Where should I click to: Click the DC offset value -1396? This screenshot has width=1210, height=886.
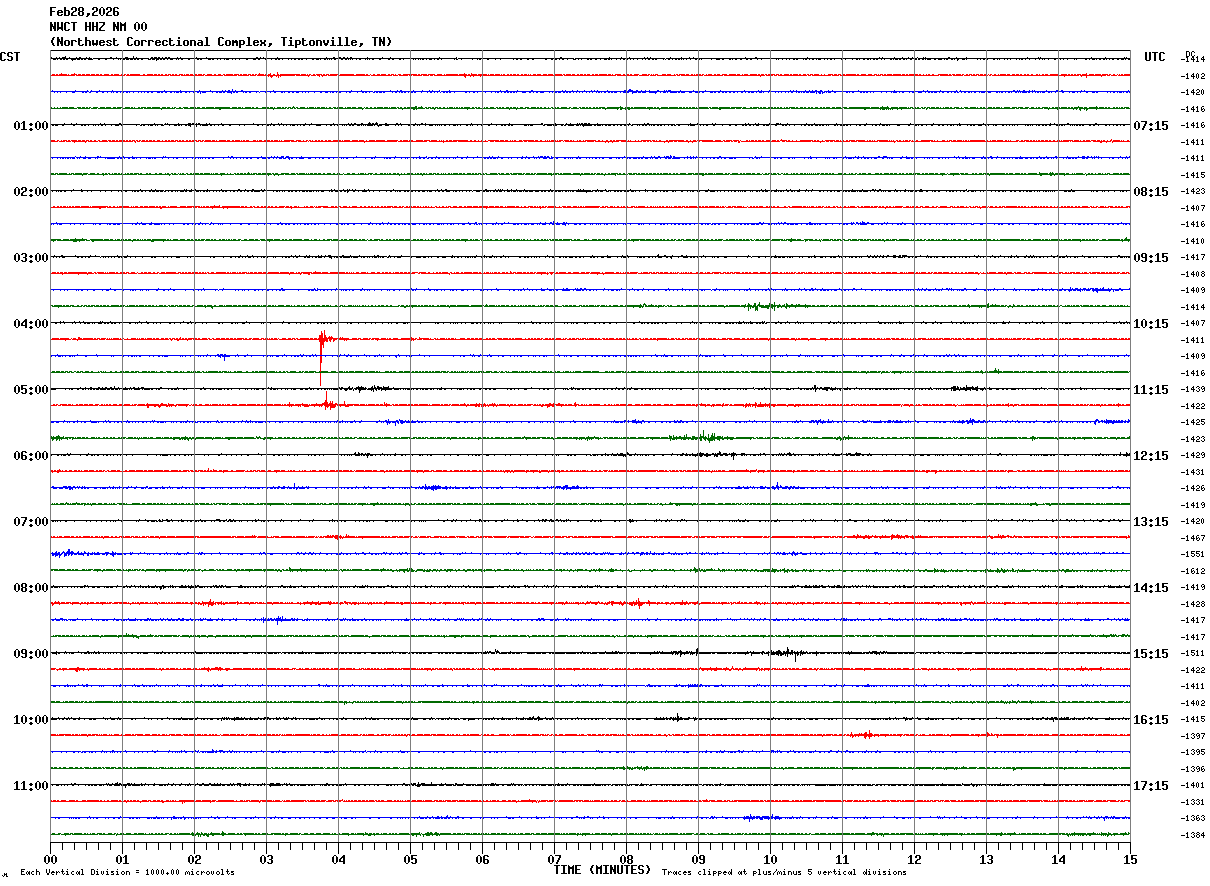click(x=1192, y=769)
